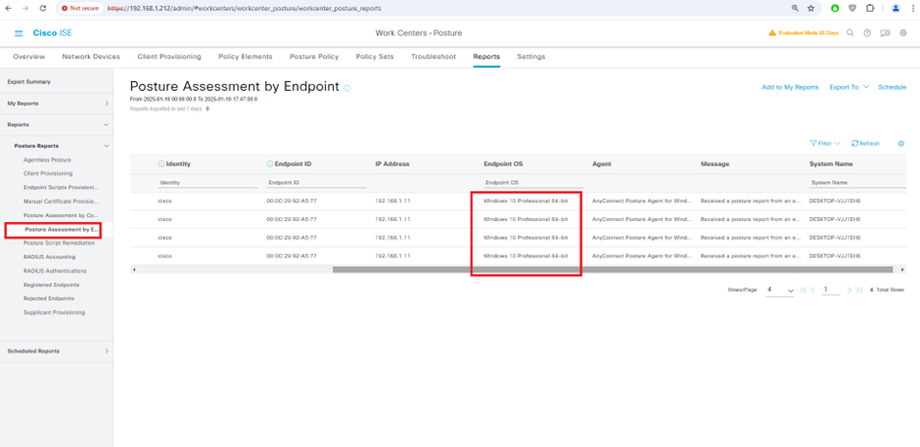Reload the page with browser refresh icon

pos(43,8)
